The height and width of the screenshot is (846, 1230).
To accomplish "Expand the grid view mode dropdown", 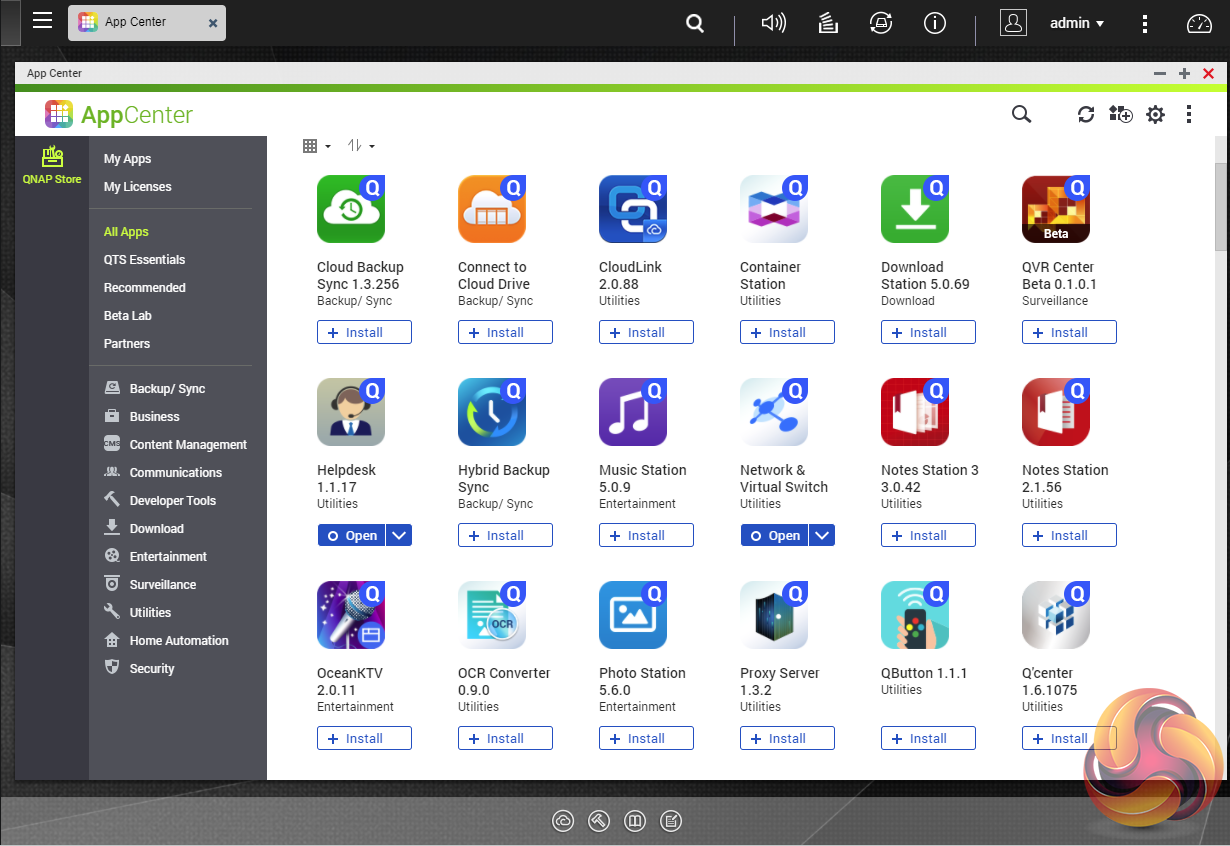I will (317, 146).
